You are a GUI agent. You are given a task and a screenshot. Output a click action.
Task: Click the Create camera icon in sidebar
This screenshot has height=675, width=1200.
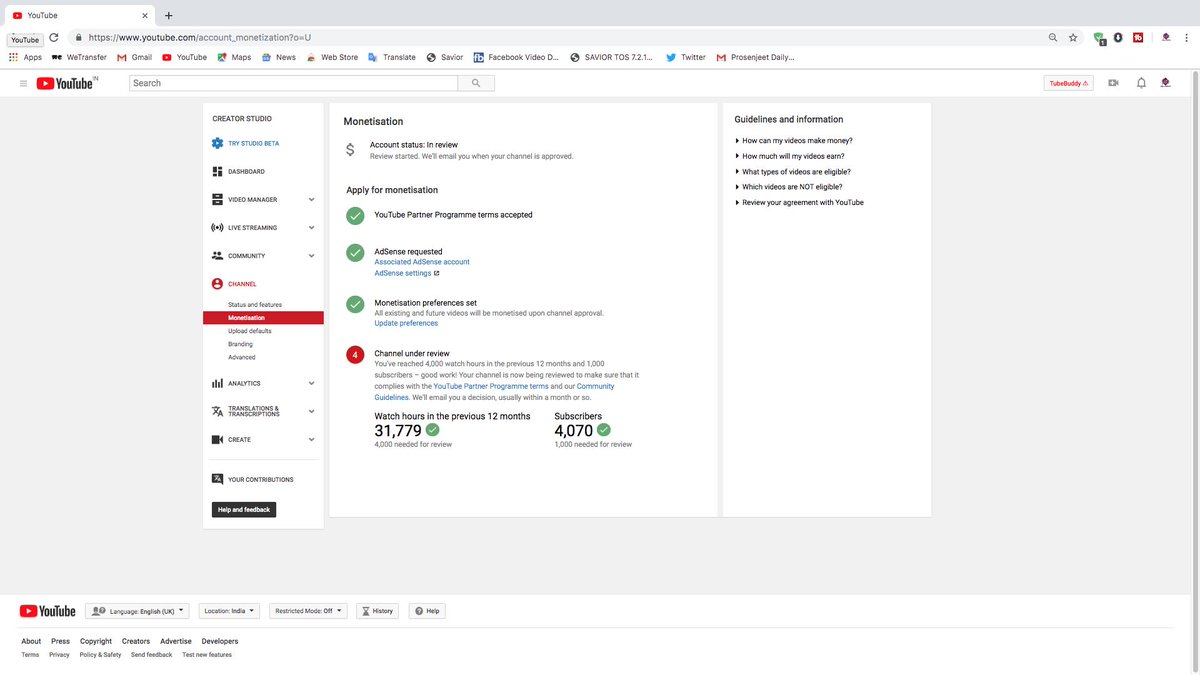coord(217,440)
